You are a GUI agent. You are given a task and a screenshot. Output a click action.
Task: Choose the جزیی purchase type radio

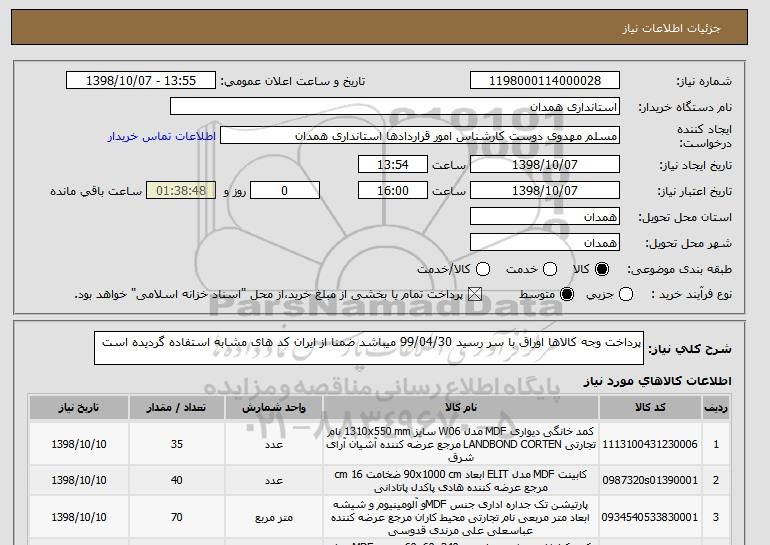click(x=626, y=295)
